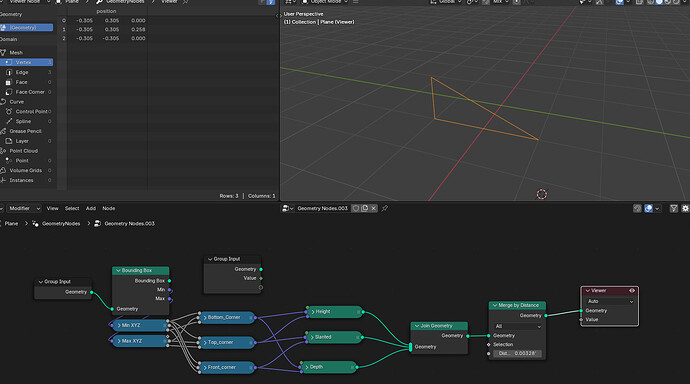Click the duplicate node tree icon
This screenshot has height=384, width=690.
click(365, 208)
